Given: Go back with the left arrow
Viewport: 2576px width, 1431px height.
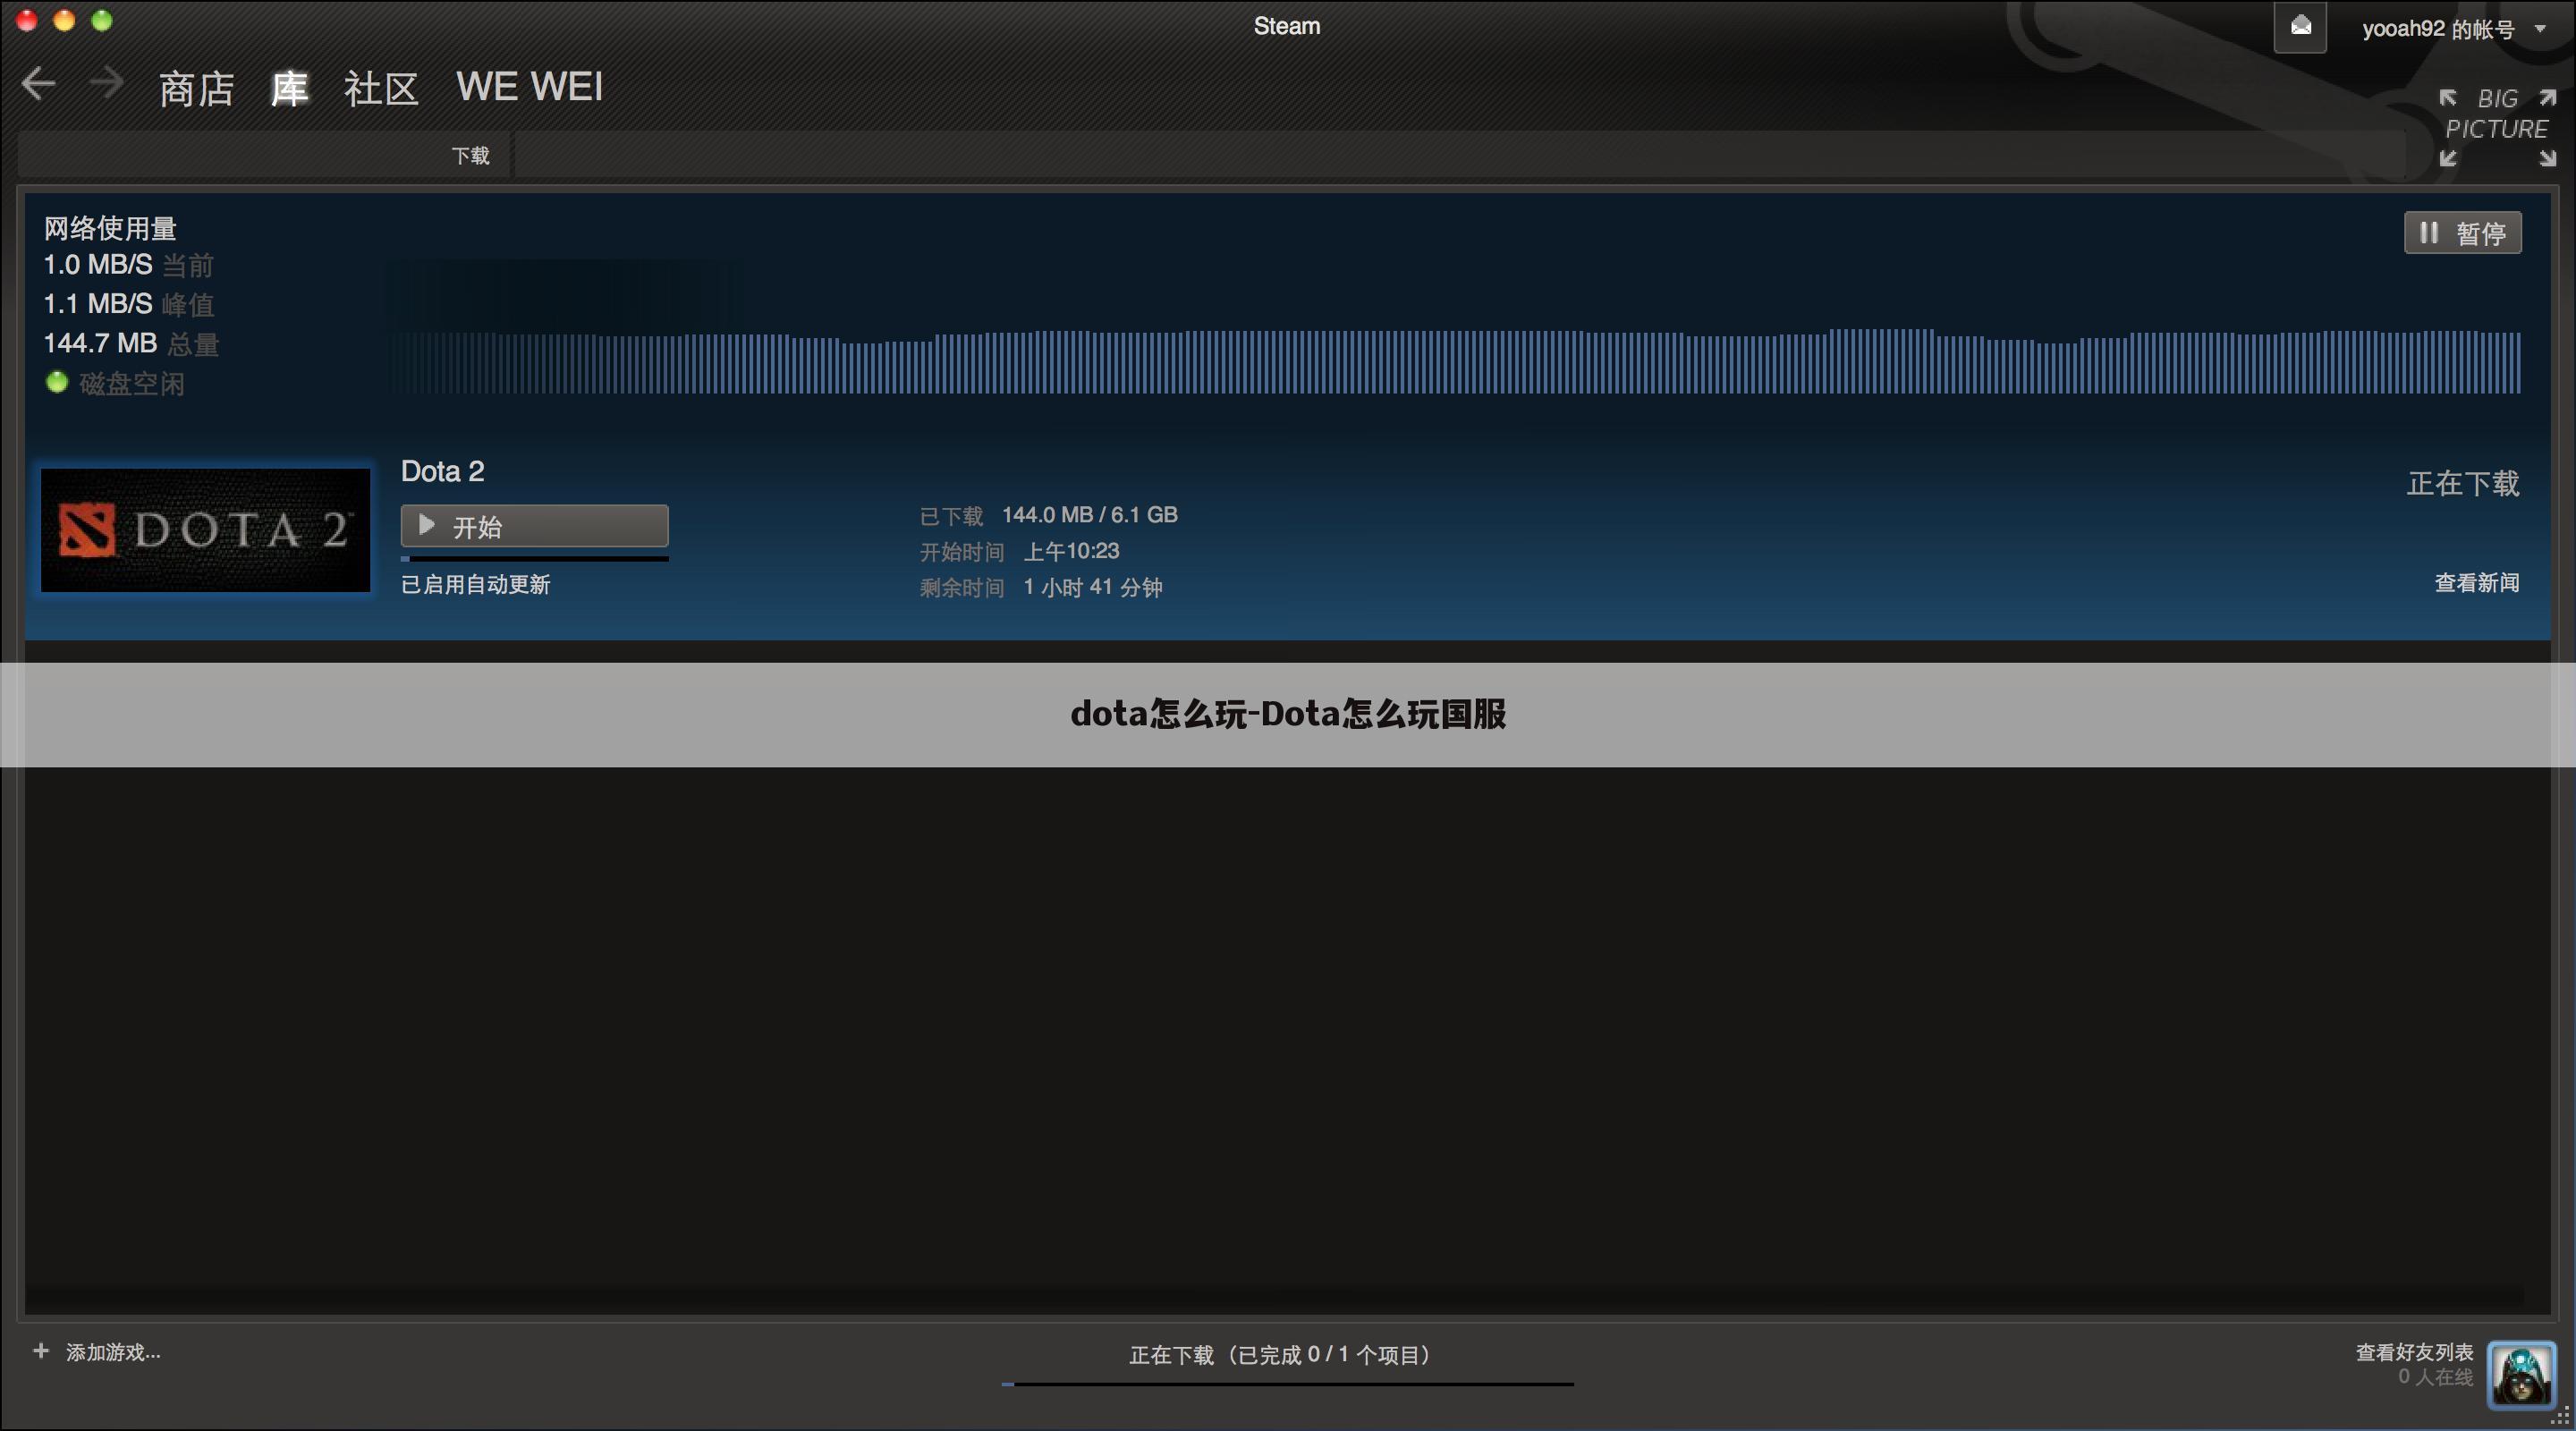Looking at the screenshot, I should 38,84.
